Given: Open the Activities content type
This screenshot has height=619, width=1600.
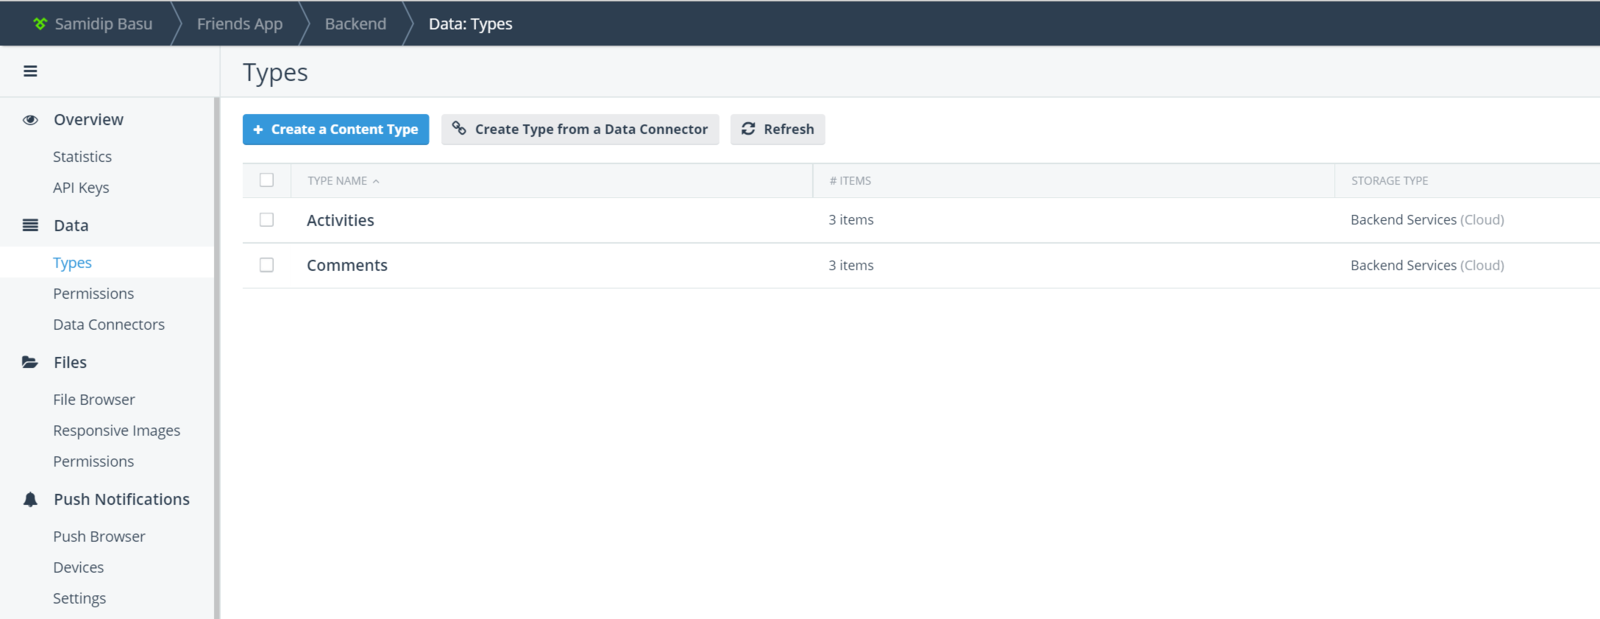Looking at the screenshot, I should (340, 220).
